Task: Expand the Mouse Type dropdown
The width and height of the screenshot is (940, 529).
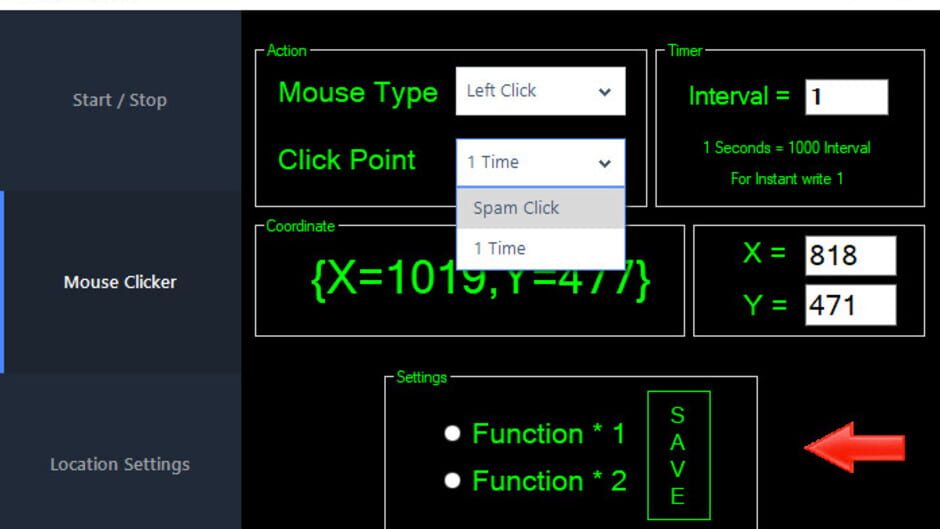Action: point(540,91)
